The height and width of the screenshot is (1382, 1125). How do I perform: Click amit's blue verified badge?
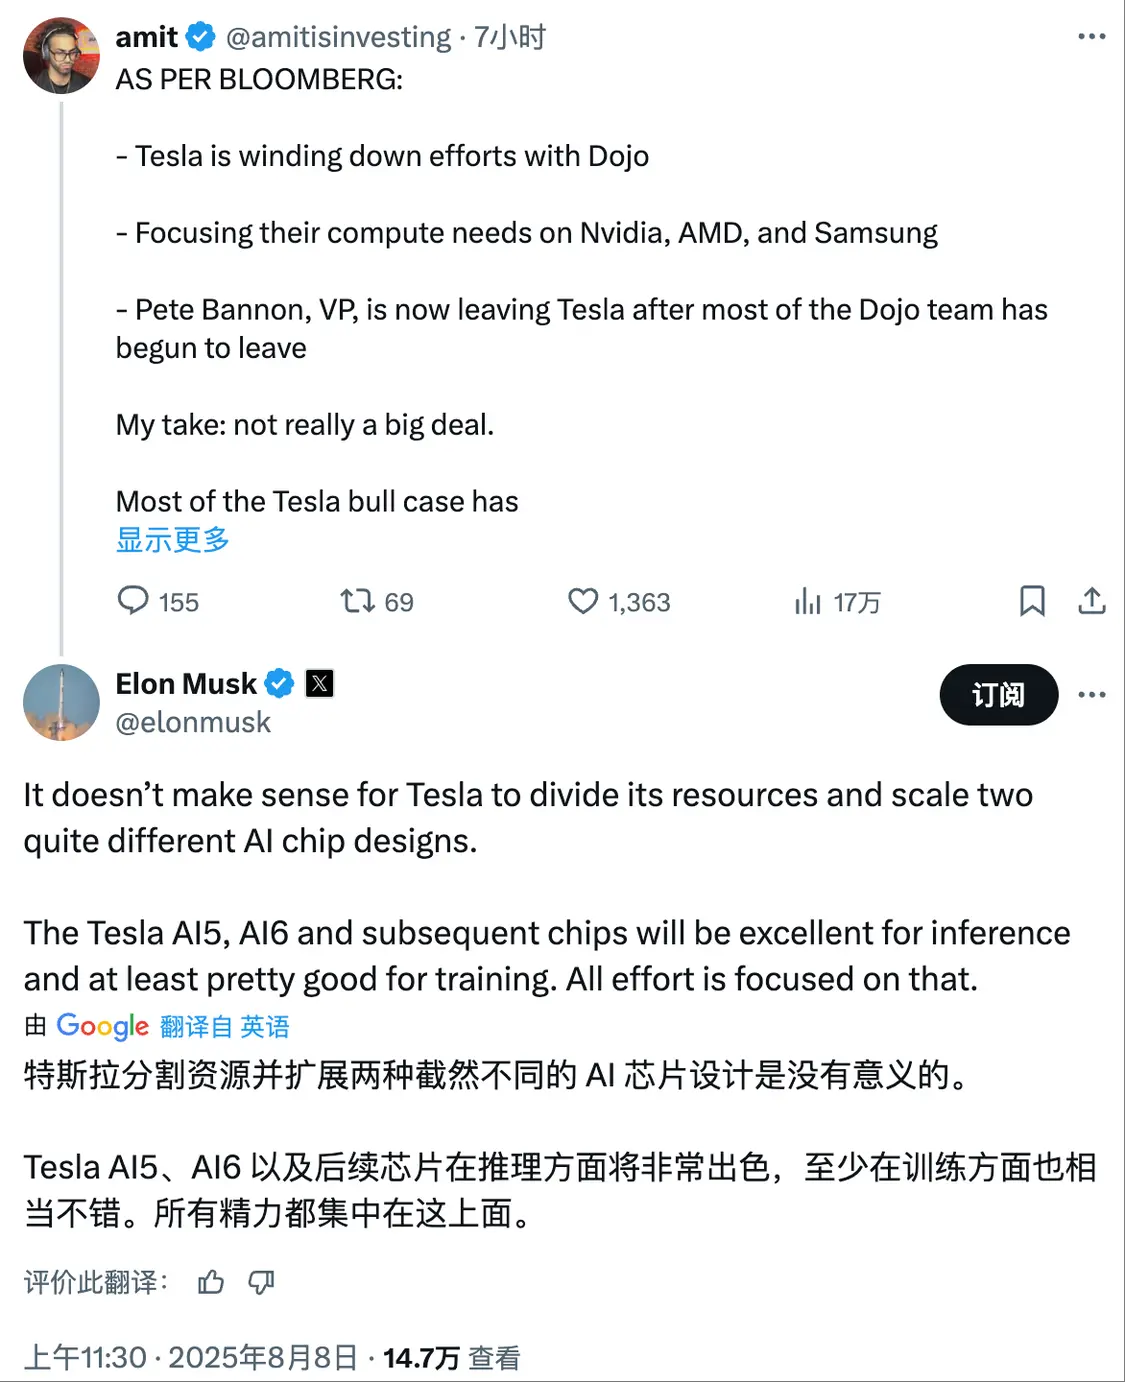200,35
